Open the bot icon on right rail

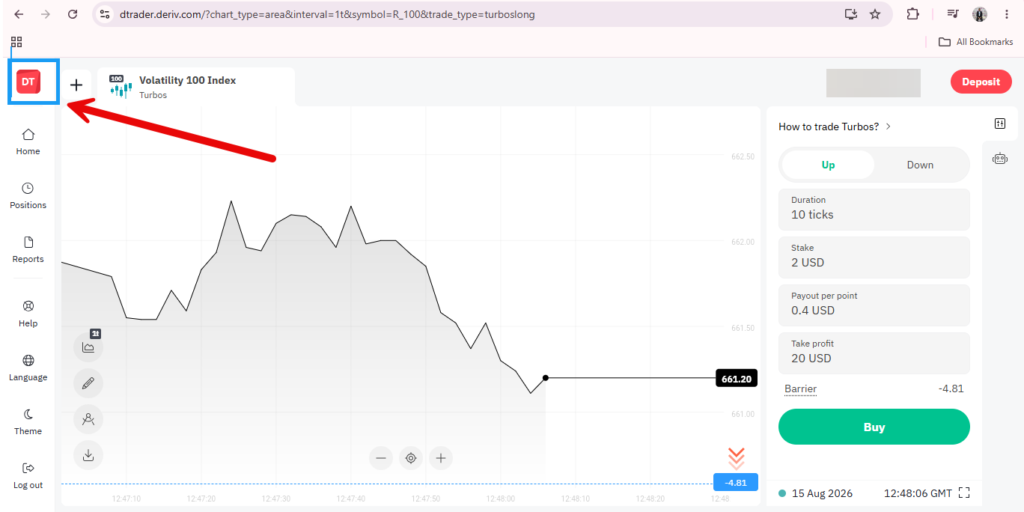tap(1000, 158)
